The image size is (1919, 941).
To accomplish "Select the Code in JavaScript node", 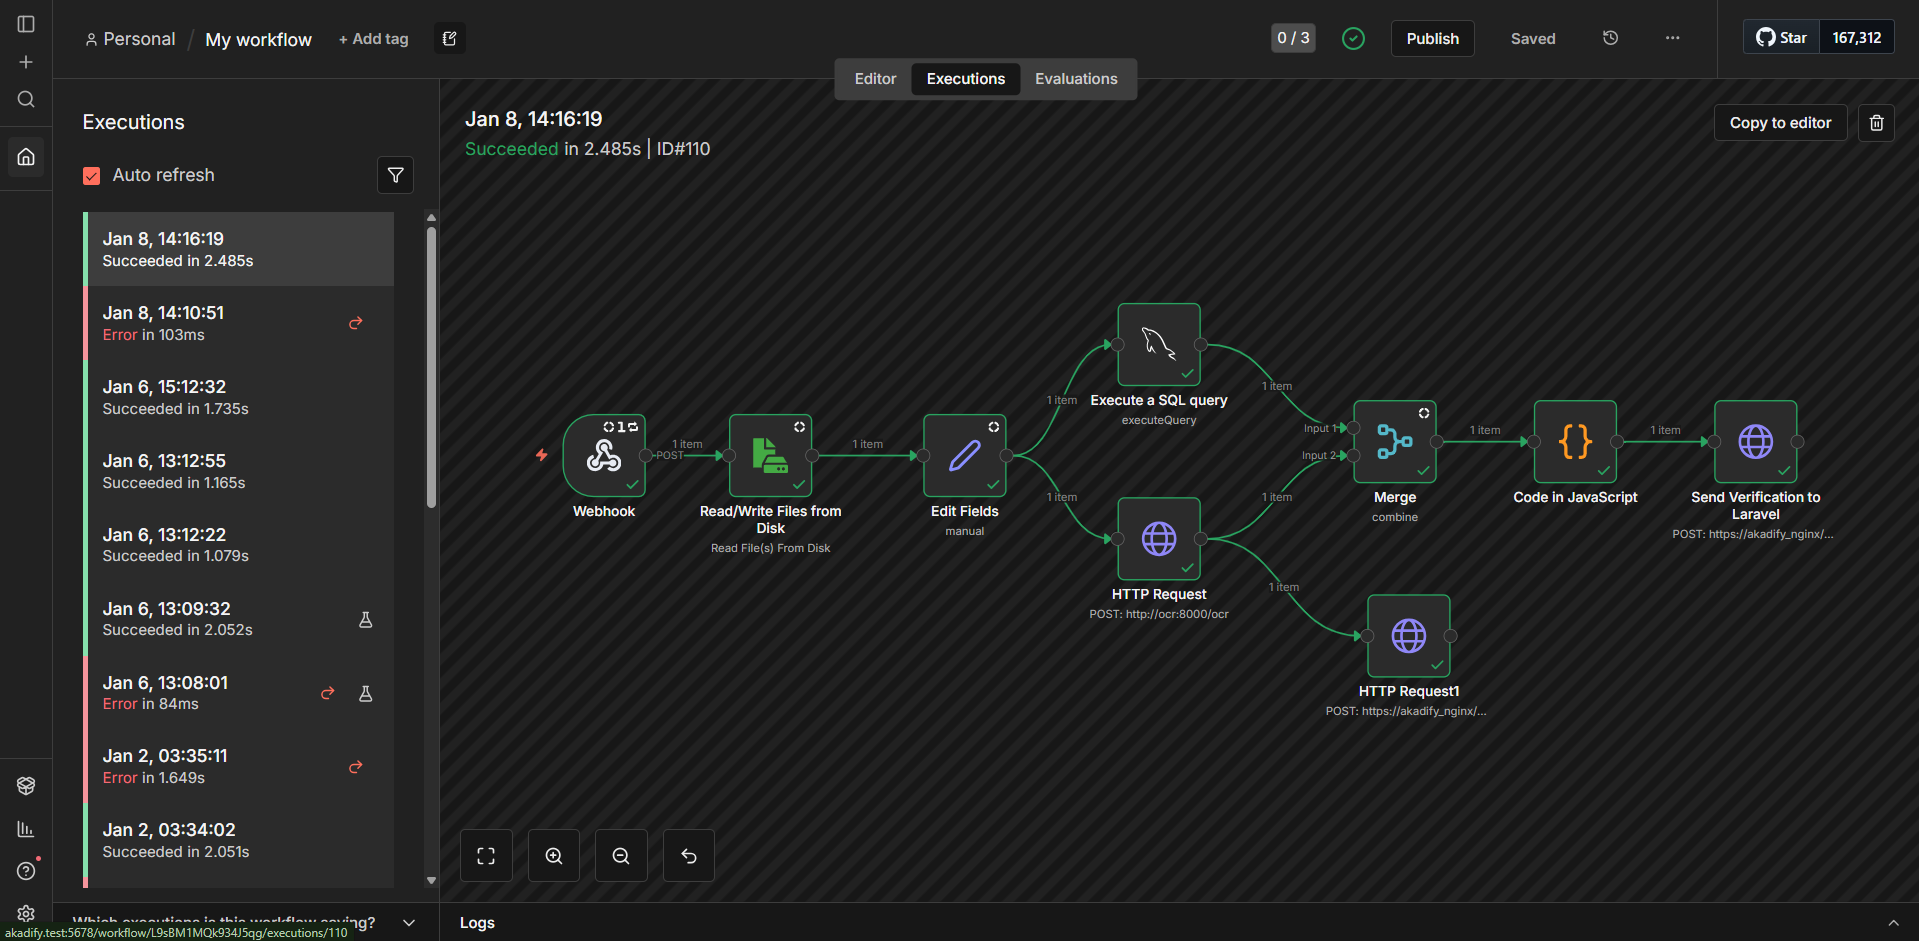I will (1575, 442).
